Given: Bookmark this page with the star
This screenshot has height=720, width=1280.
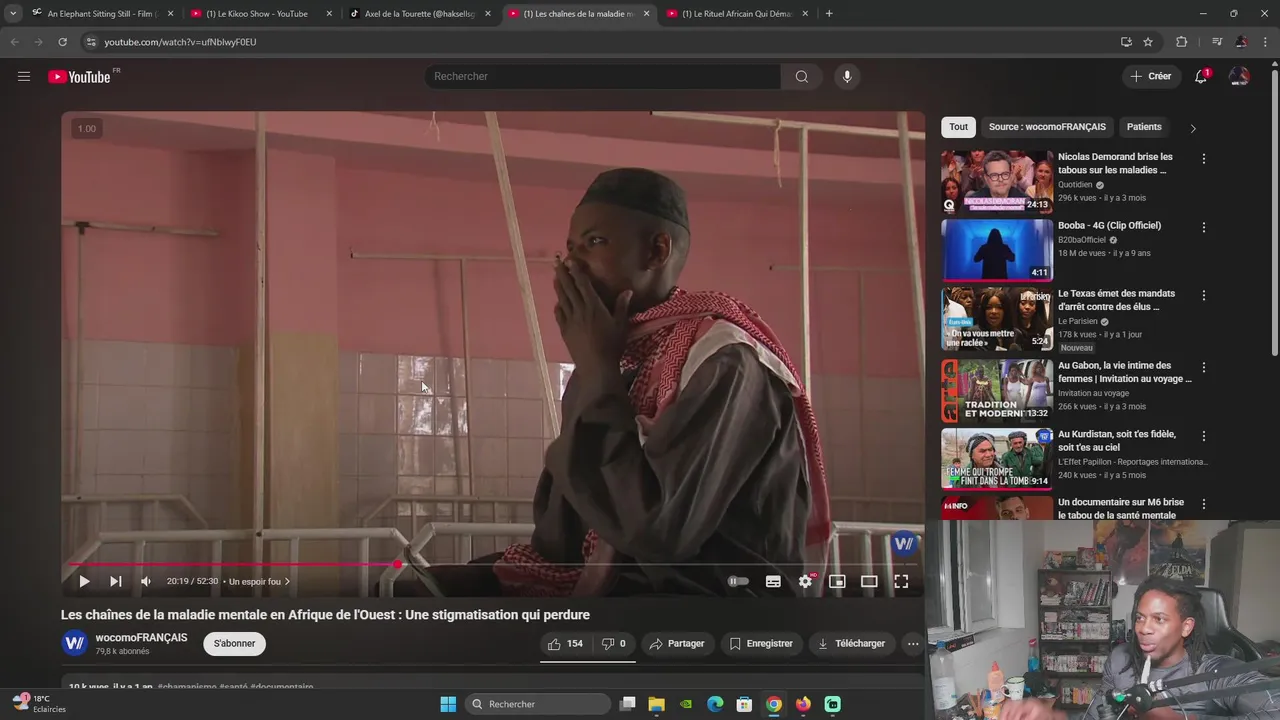Looking at the screenshot, I should click(x=1148, y=42).
